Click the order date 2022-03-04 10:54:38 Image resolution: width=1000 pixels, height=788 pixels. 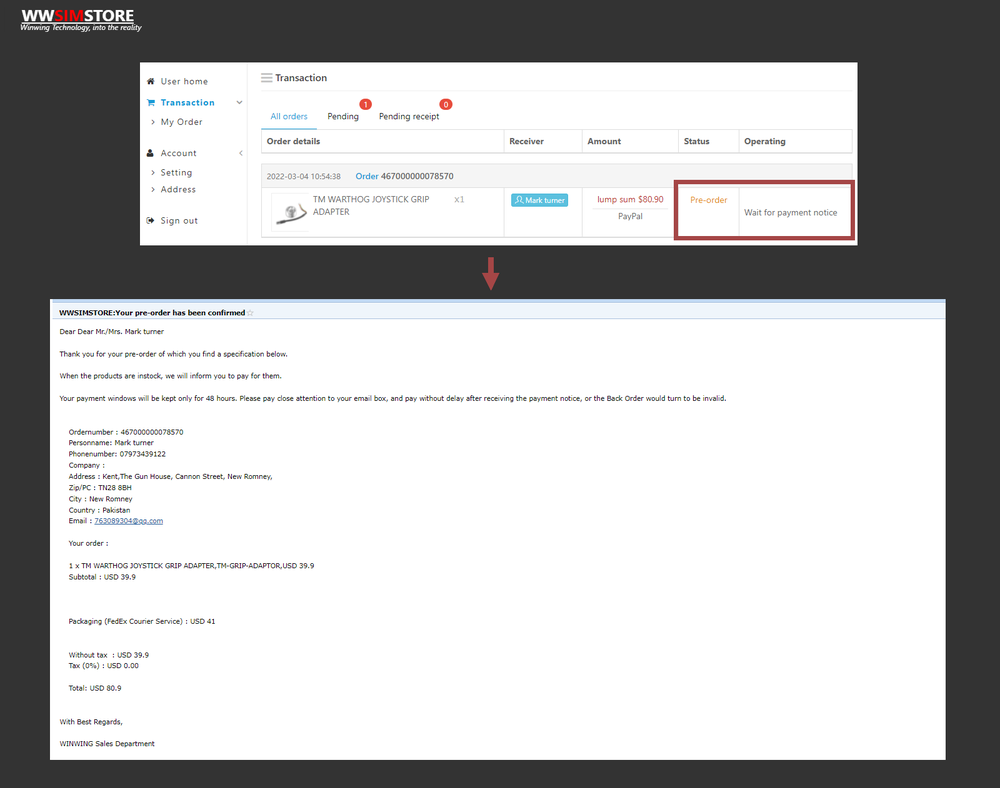coord(304,177)
